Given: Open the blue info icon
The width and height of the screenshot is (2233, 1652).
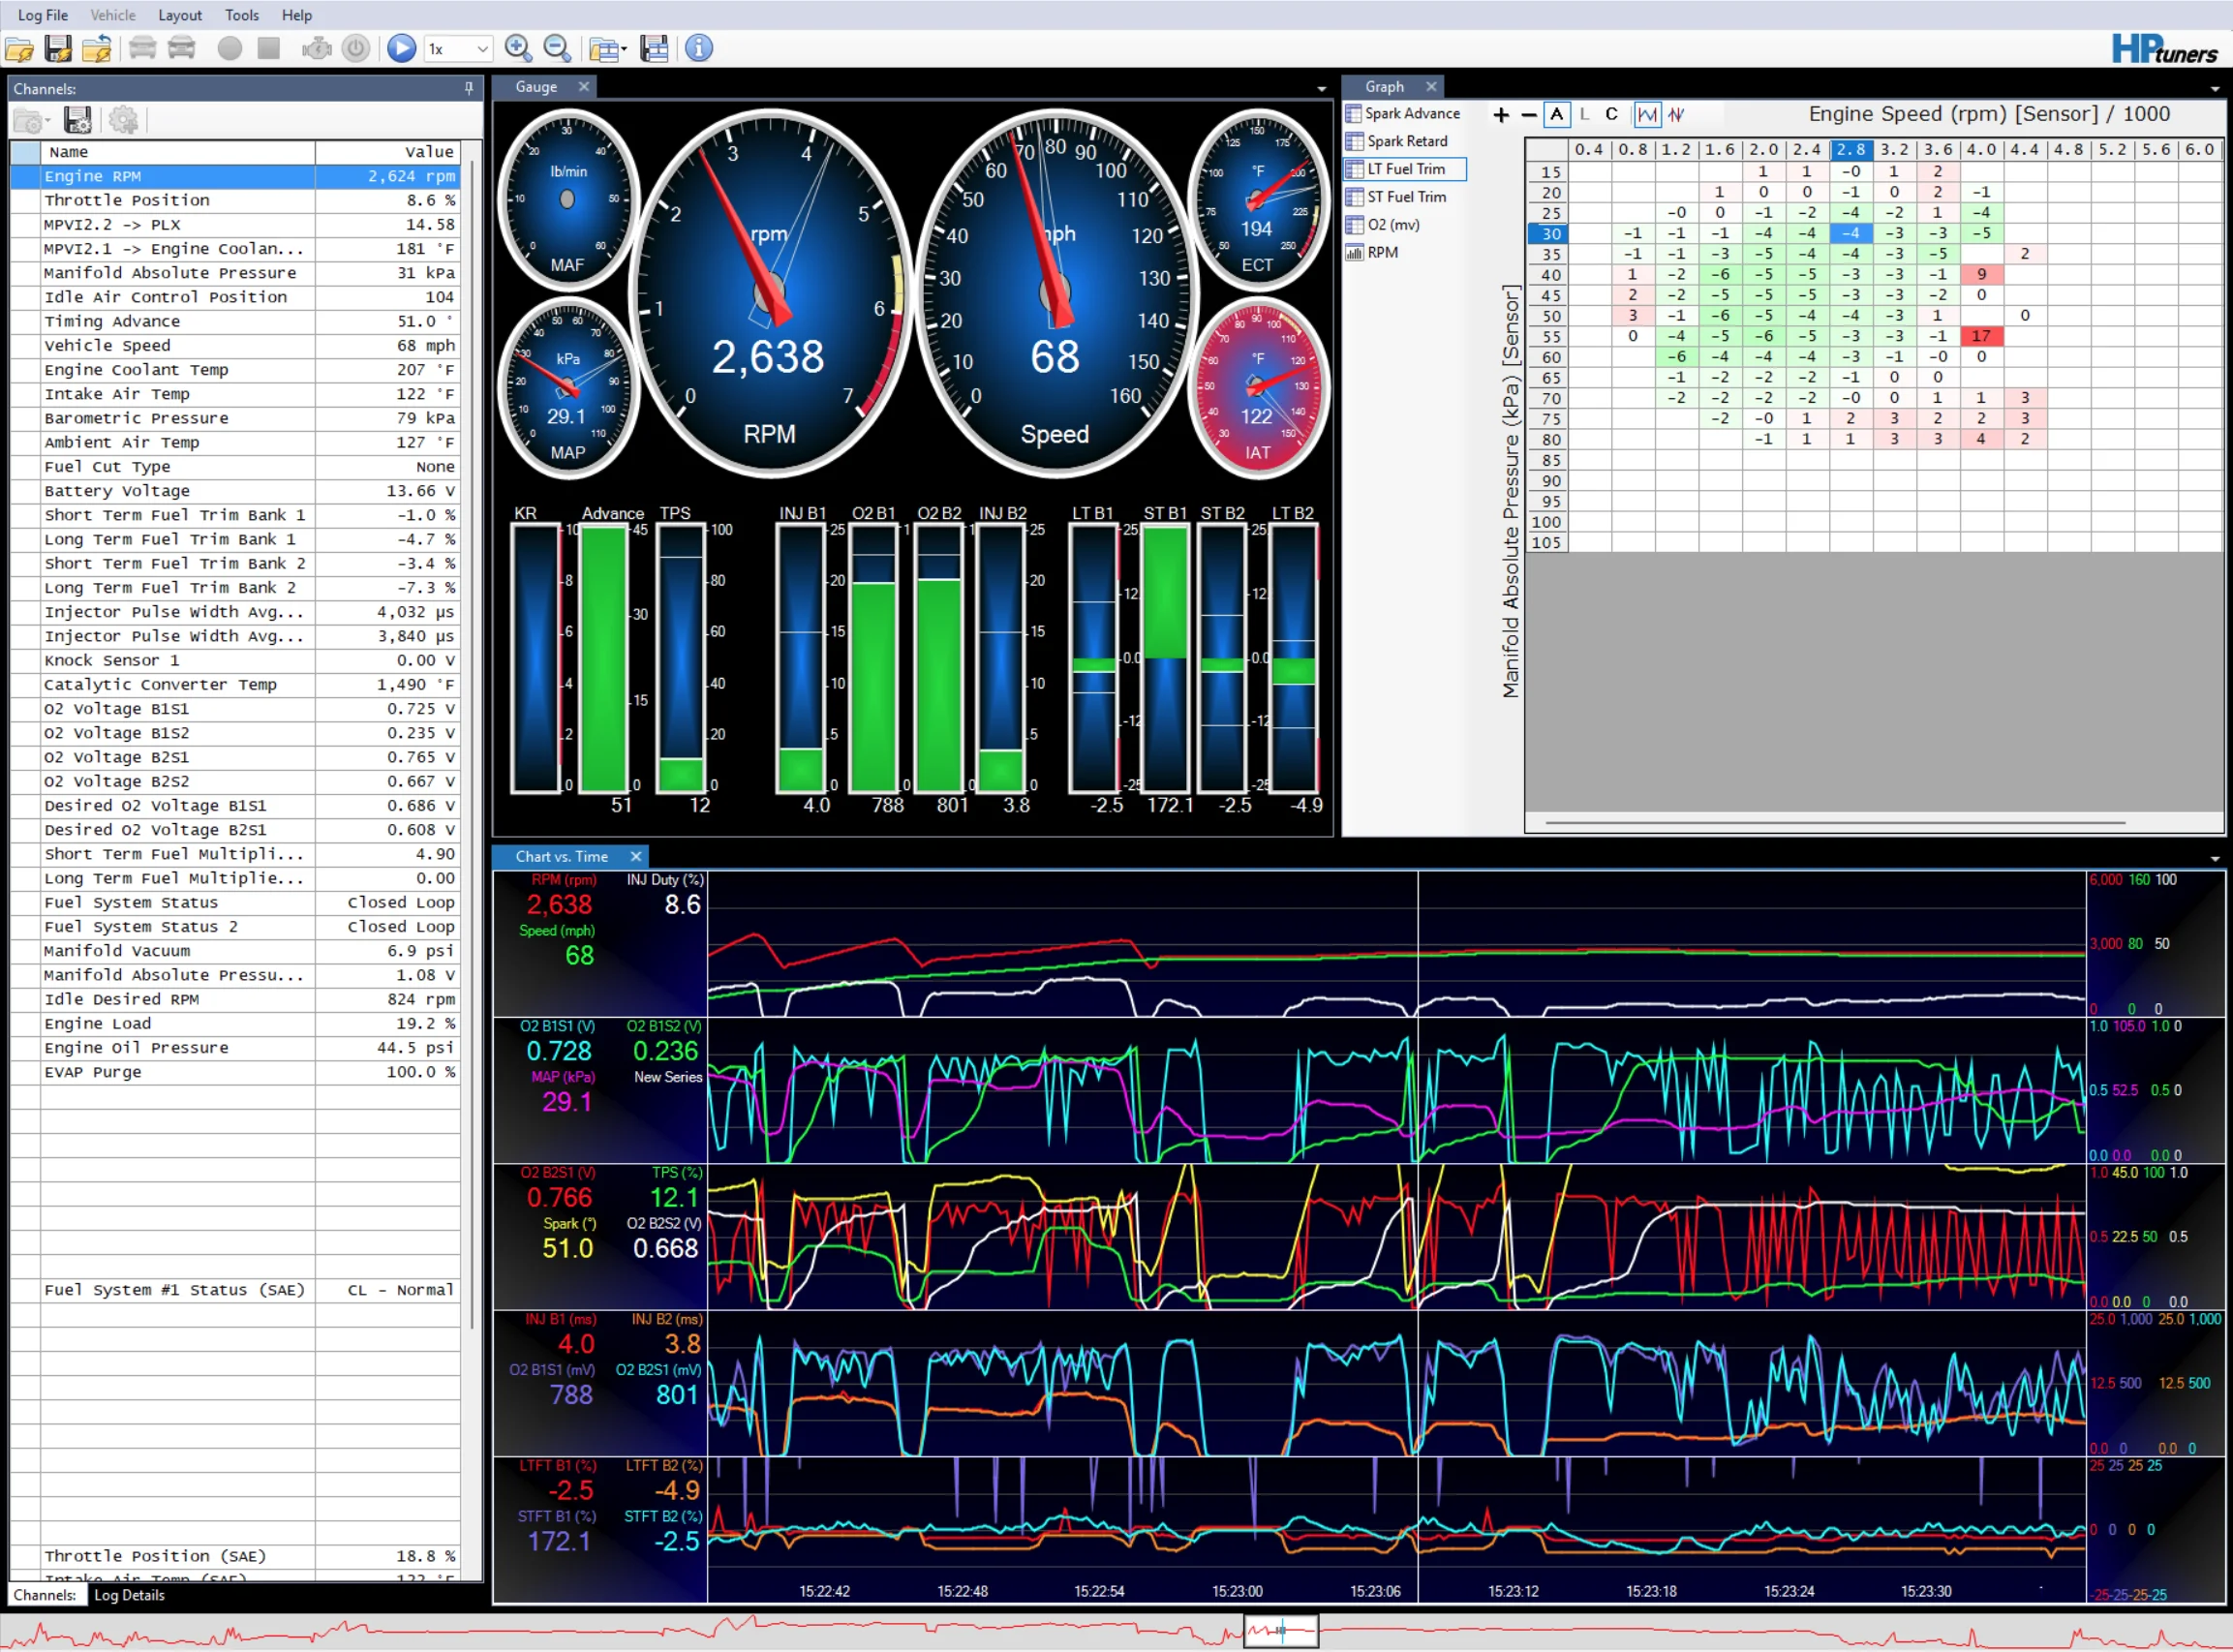Looking at the screenshot, I should pyautogui.click(x=699, y=48).
